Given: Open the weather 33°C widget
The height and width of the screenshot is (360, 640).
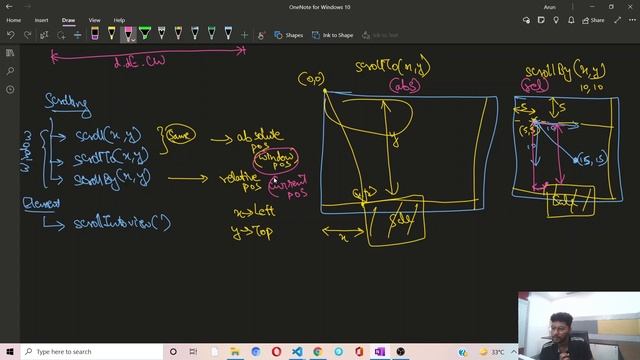Looking at the screenshot, I should 492,352.
